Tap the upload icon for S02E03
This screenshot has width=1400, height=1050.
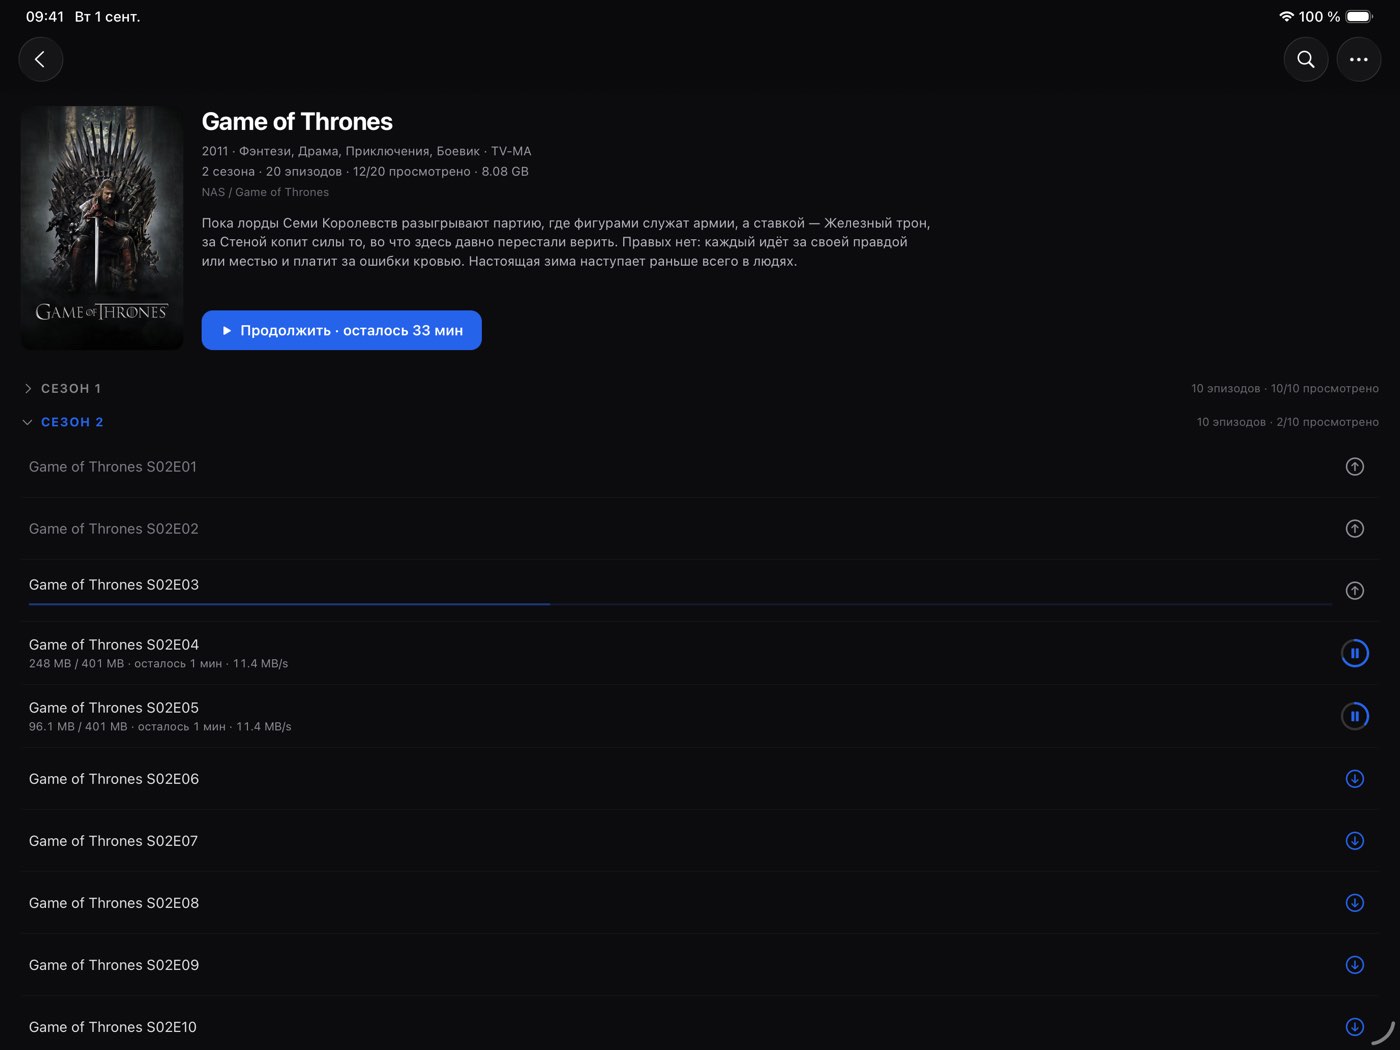1355,591
